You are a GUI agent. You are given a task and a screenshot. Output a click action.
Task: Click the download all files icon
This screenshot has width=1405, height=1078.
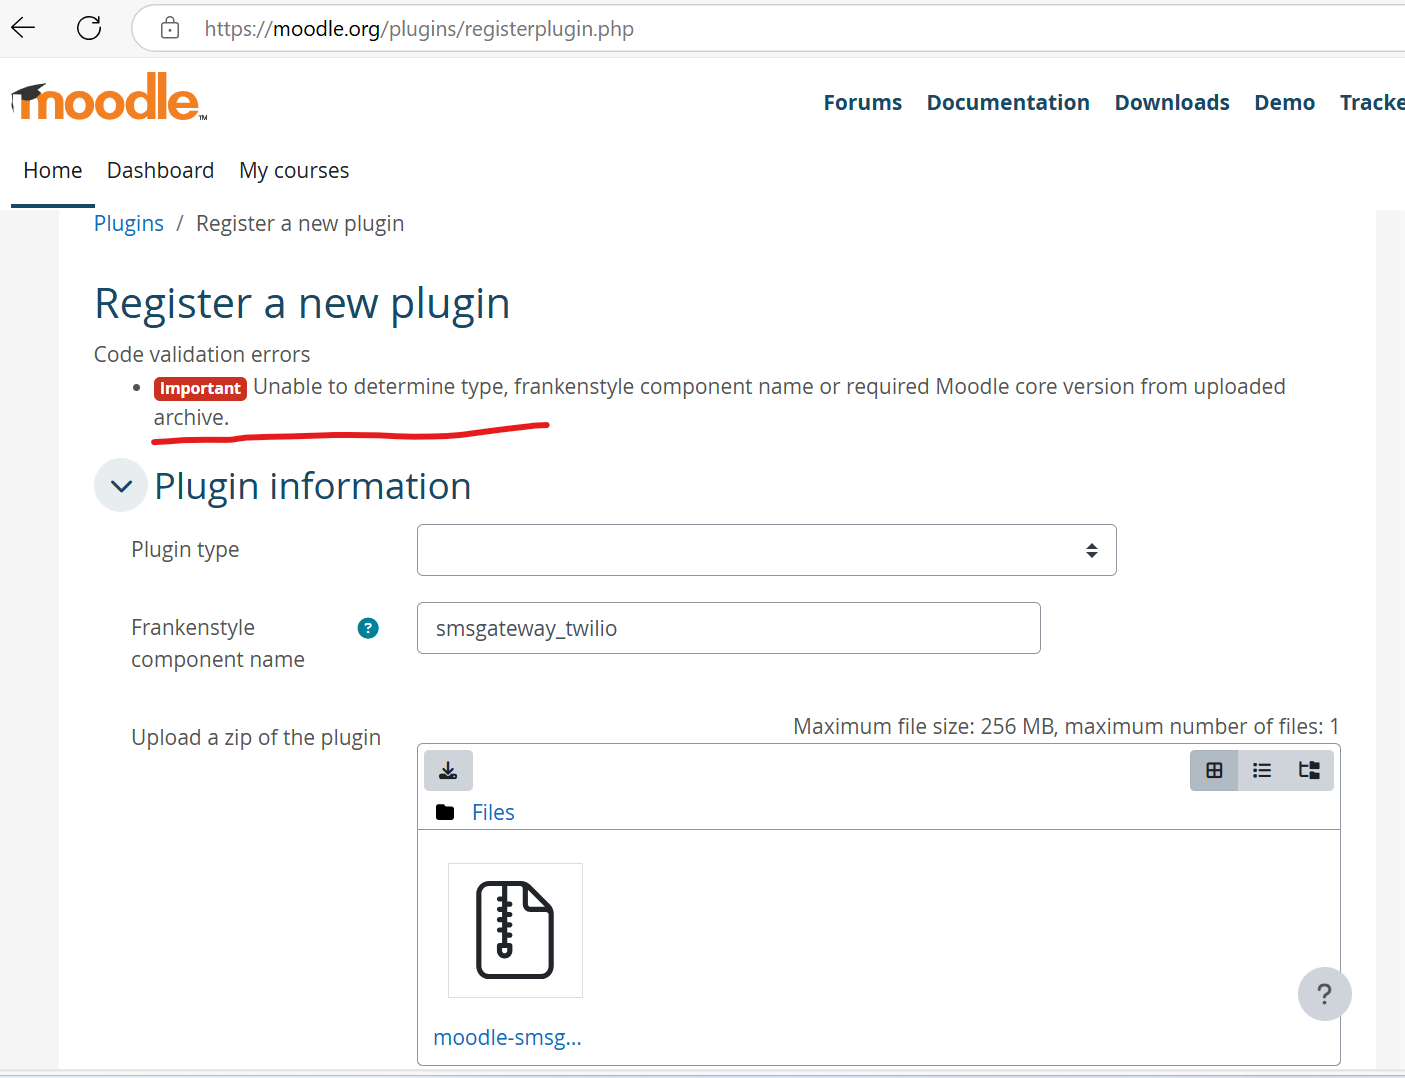[448, 770]
